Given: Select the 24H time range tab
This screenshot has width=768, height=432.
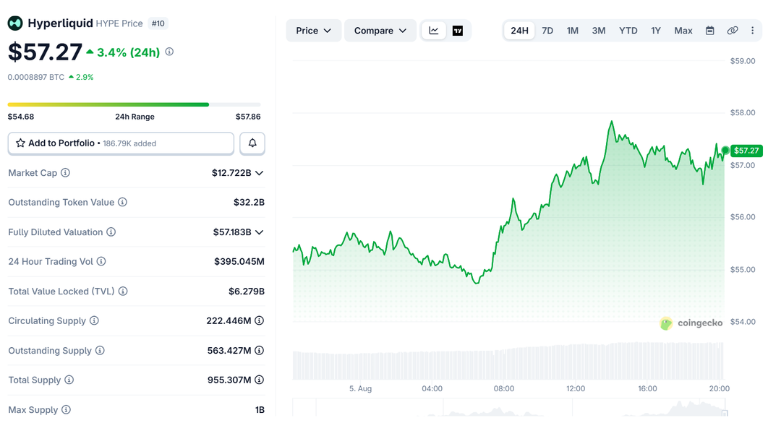Looking at the screenshot, I should 519,30.
